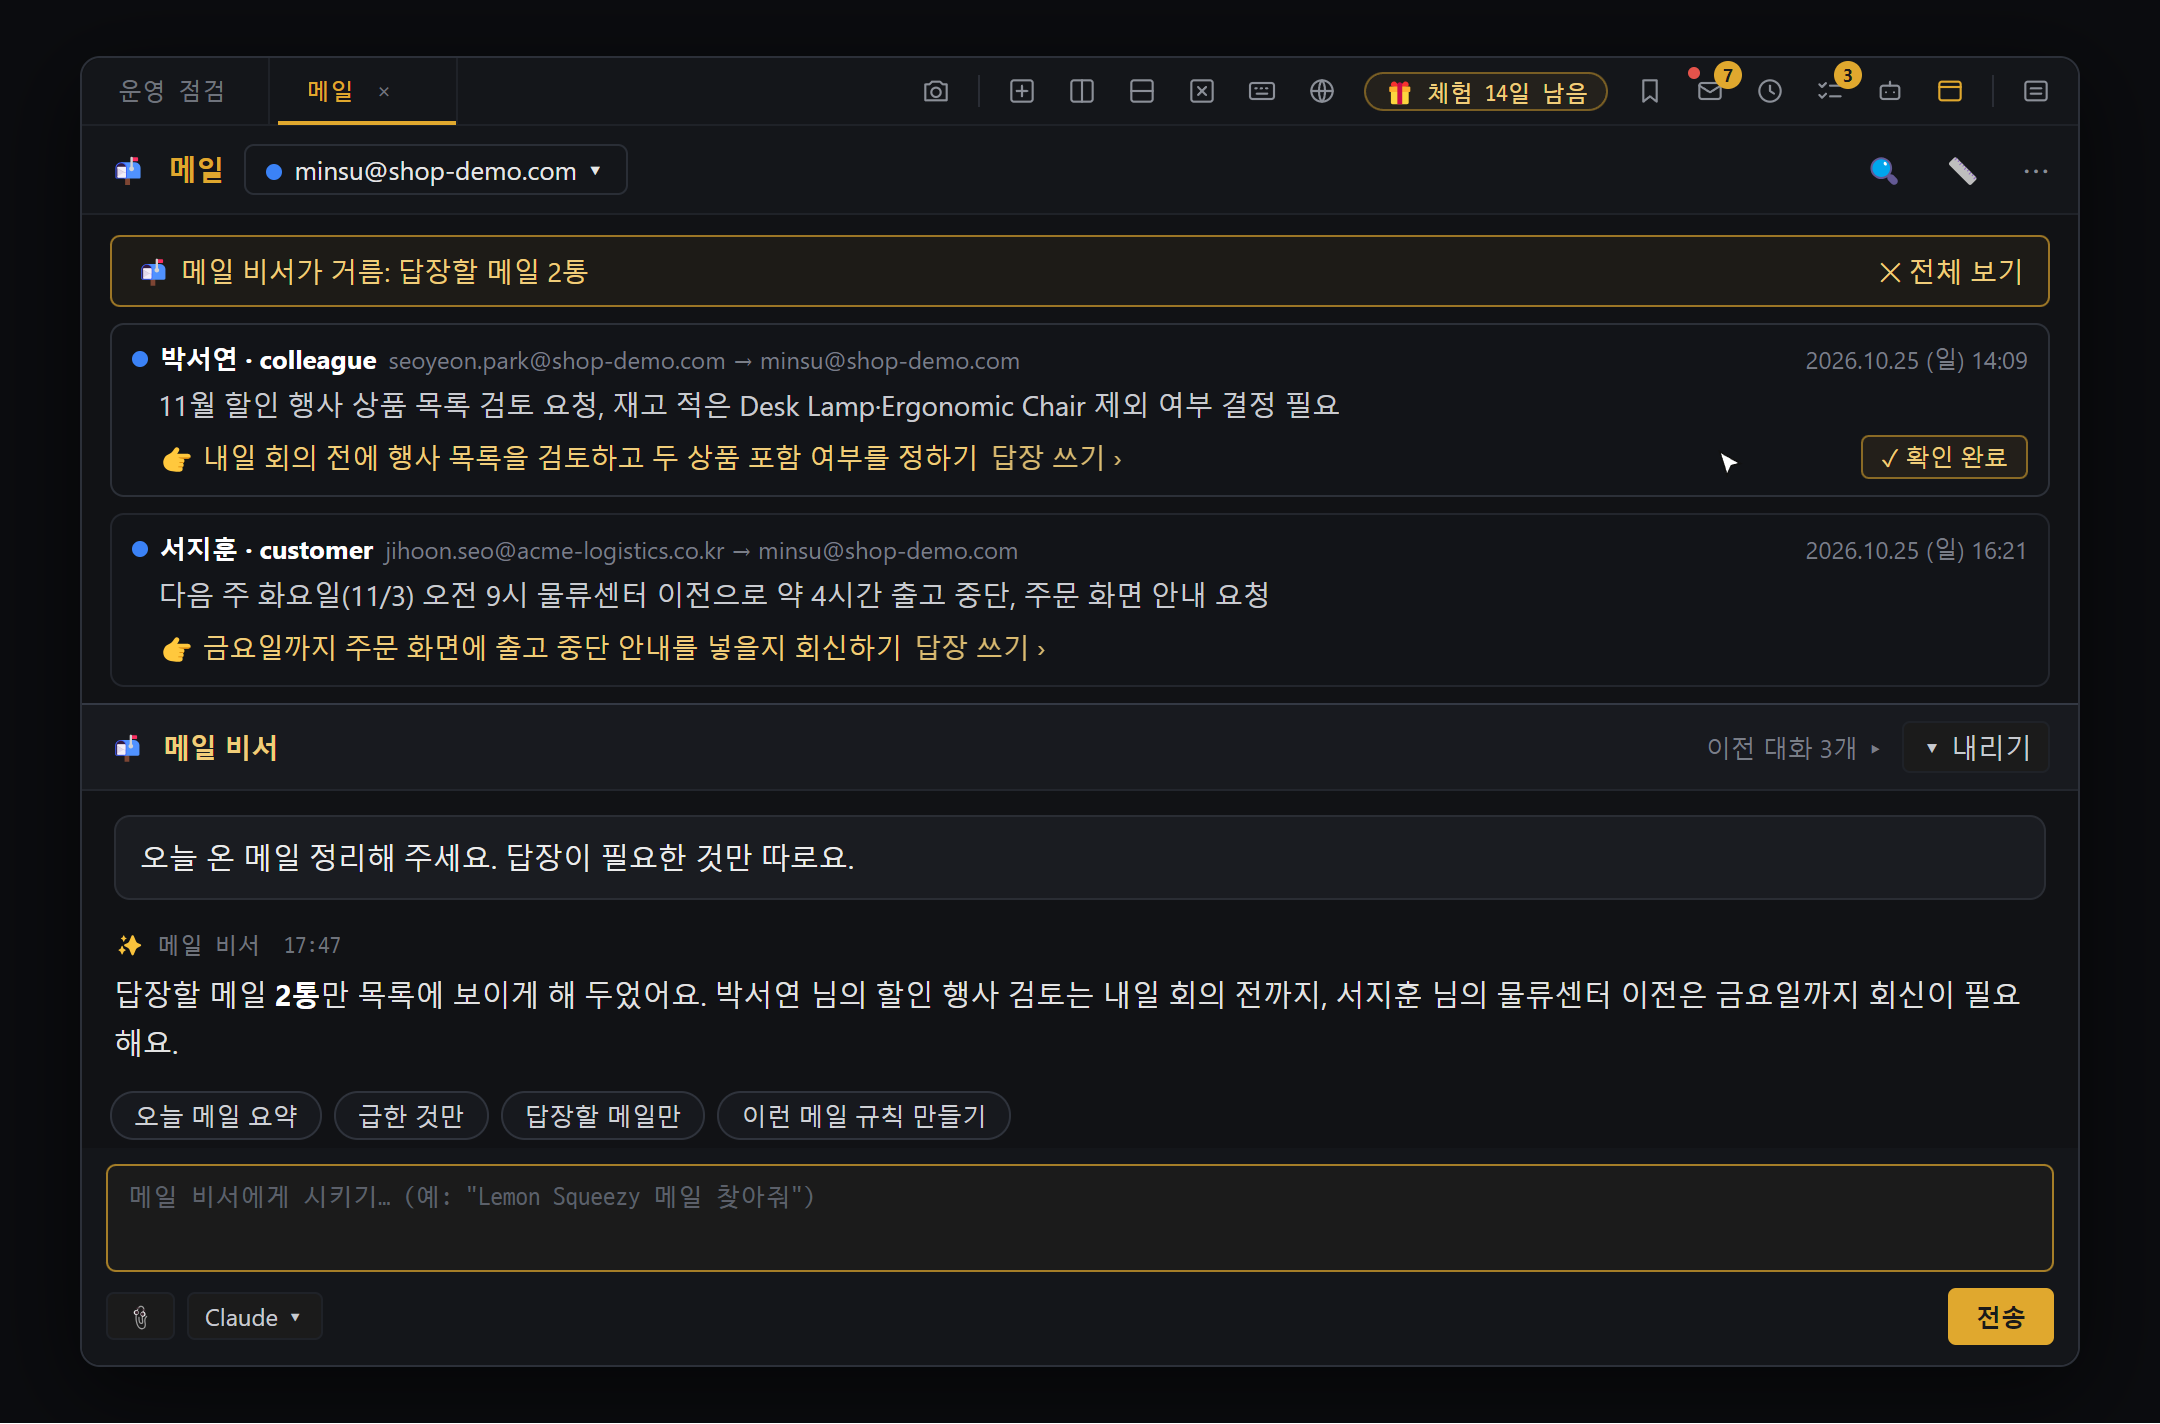Click the camera screenshot icon
This screenshot has height=1424, width=2160.
tap(936, 91)
